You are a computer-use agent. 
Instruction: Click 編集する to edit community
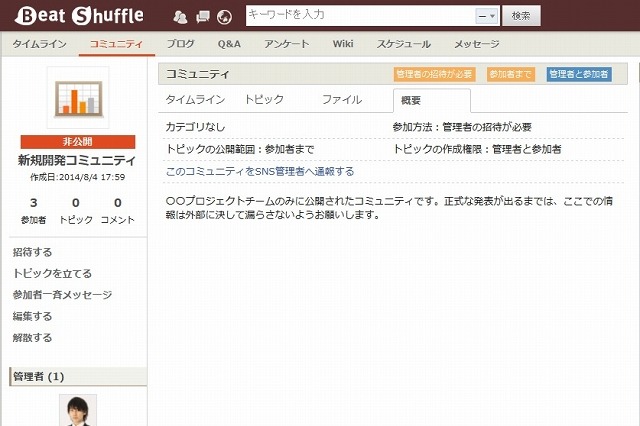(32, 316)
